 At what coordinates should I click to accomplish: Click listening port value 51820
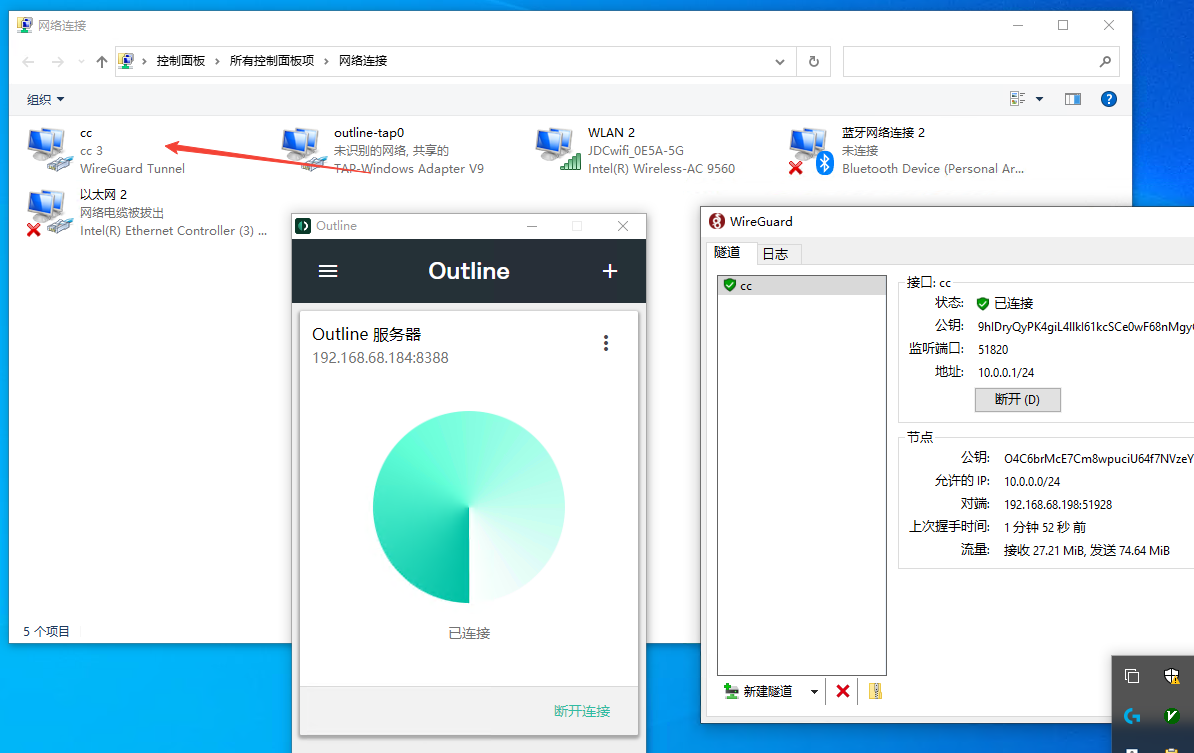(993, 349)
